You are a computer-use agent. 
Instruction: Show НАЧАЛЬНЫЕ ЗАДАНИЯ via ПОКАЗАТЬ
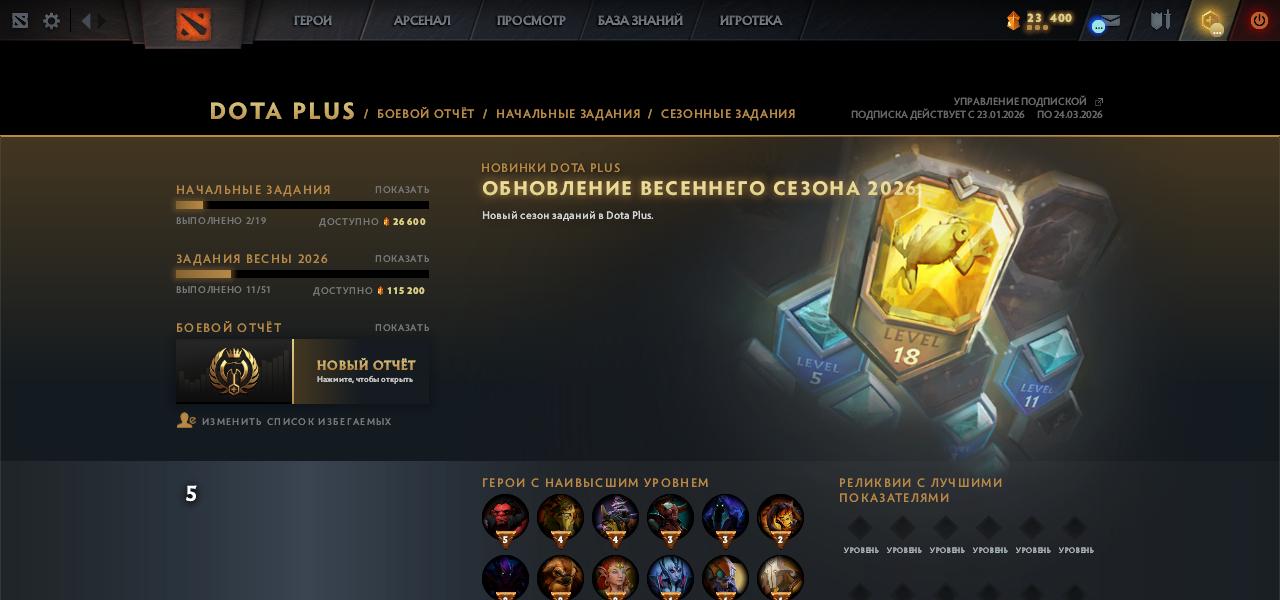pyautogui.click(x=402, y=189)
